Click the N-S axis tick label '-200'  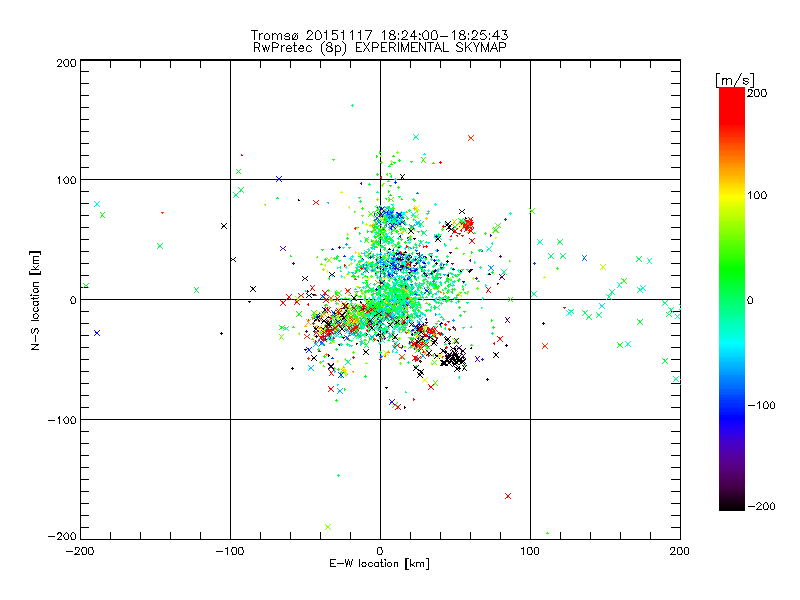62,537
